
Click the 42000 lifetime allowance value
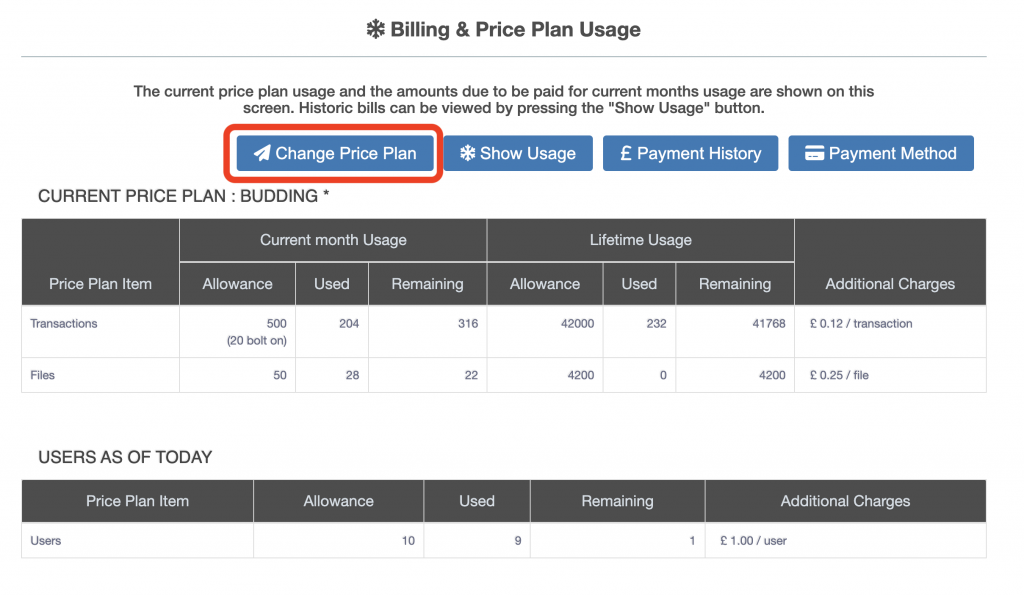(576, 324)
